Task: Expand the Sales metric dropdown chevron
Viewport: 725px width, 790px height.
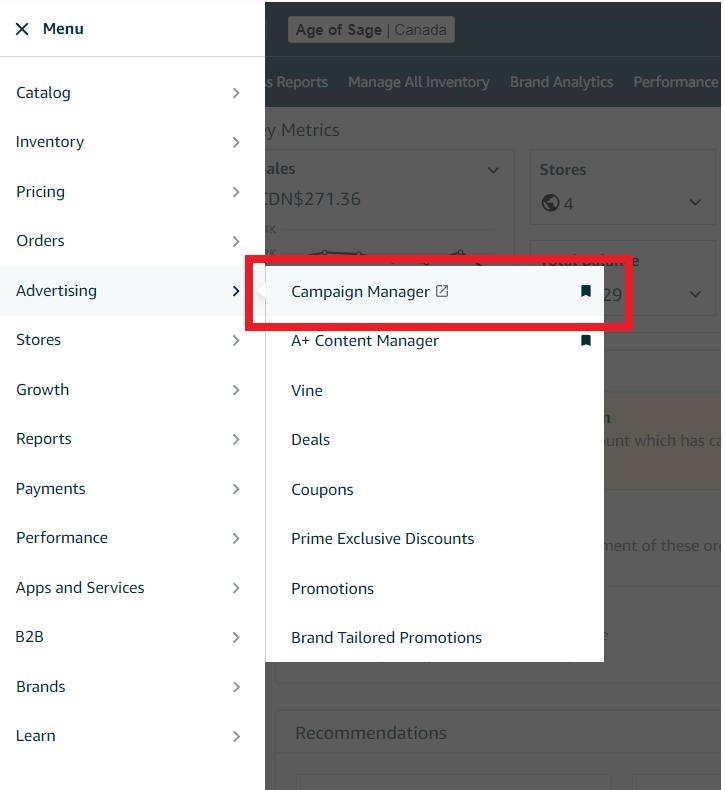Action: coord(493,170)
